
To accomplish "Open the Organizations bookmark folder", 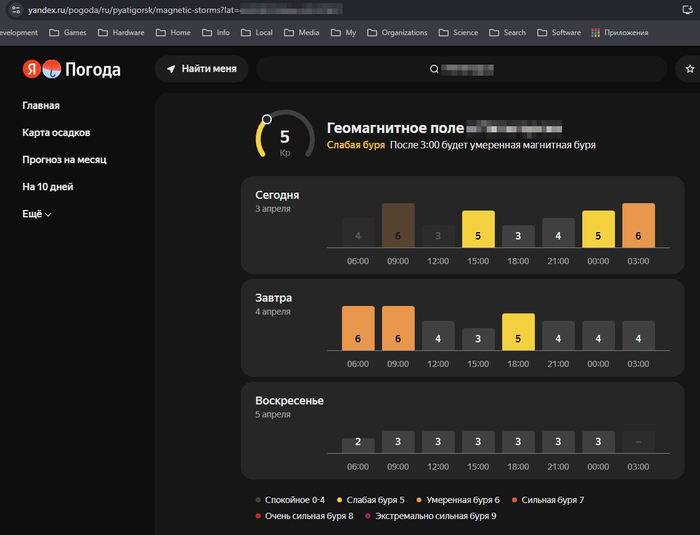I will click(397, 33).
